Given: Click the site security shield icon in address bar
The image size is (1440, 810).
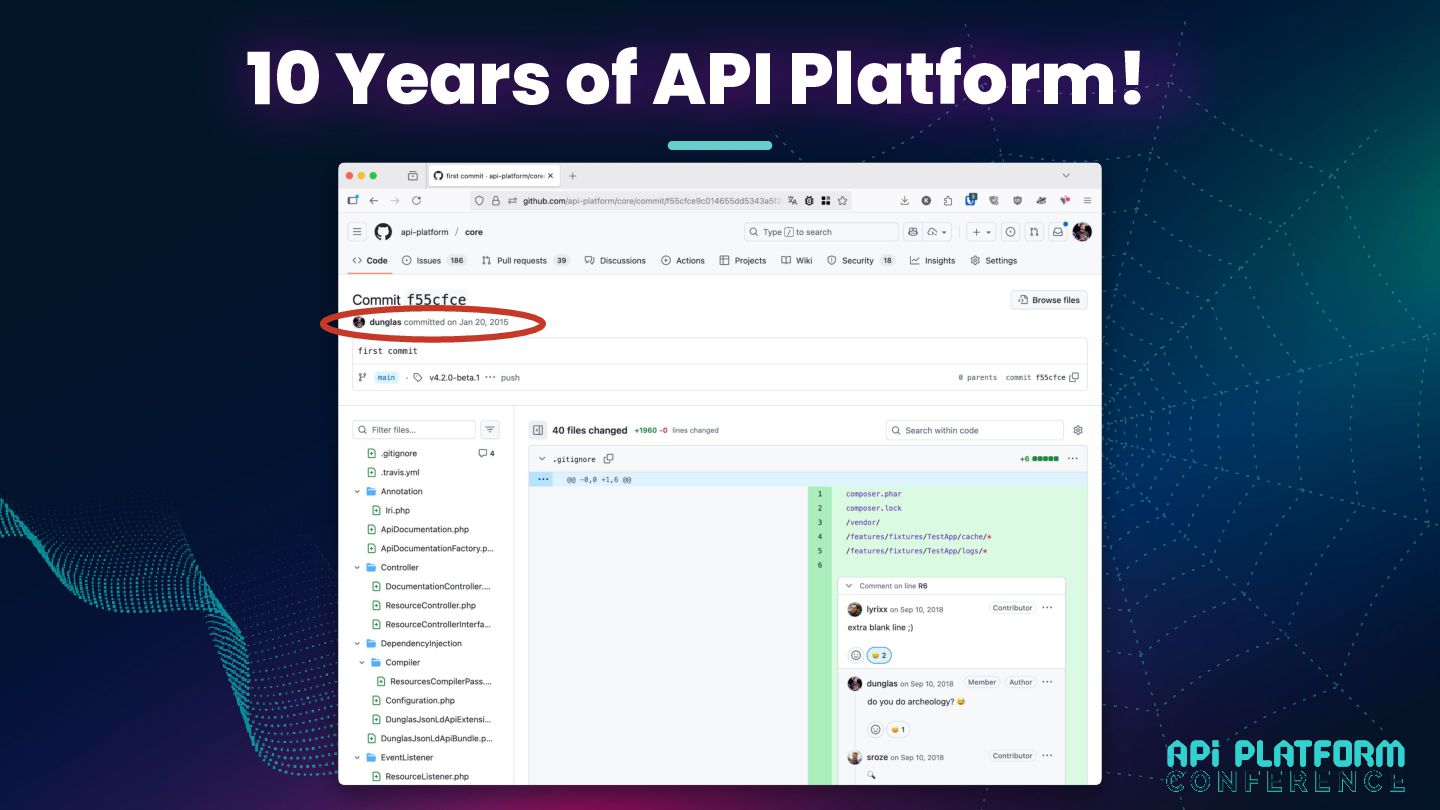Looking at the screenshot, I should pos(479,201).
